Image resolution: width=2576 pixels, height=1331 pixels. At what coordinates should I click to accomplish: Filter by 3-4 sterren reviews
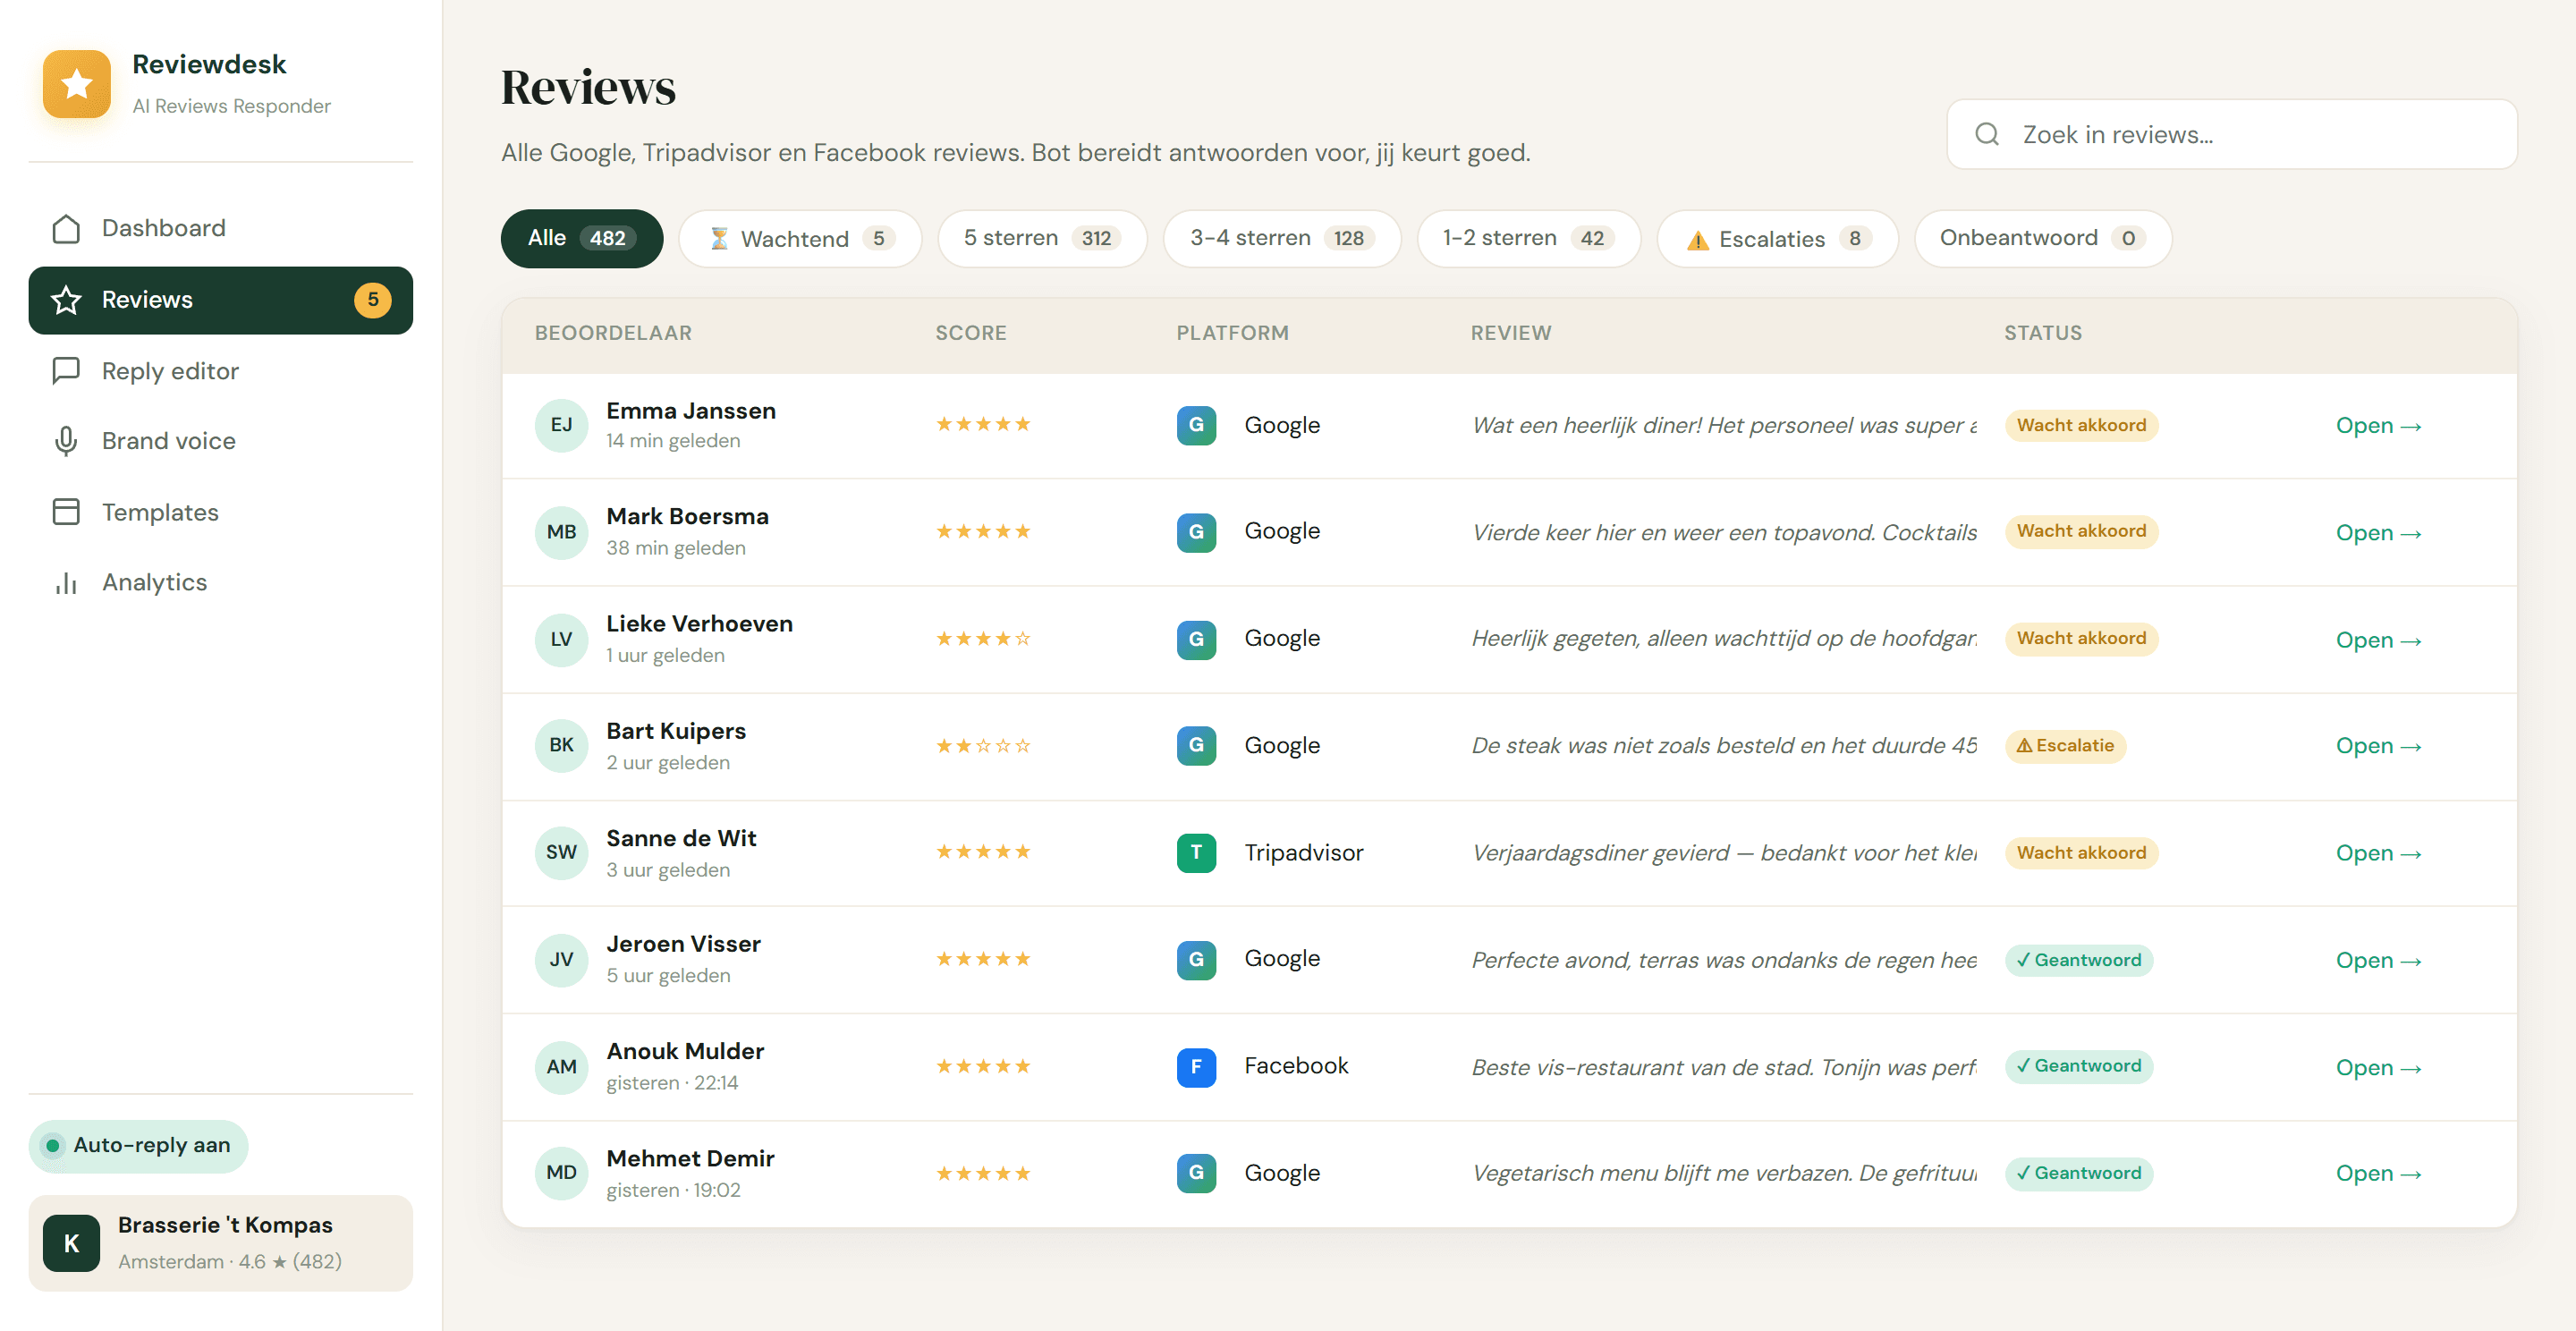click(1281, 238)
